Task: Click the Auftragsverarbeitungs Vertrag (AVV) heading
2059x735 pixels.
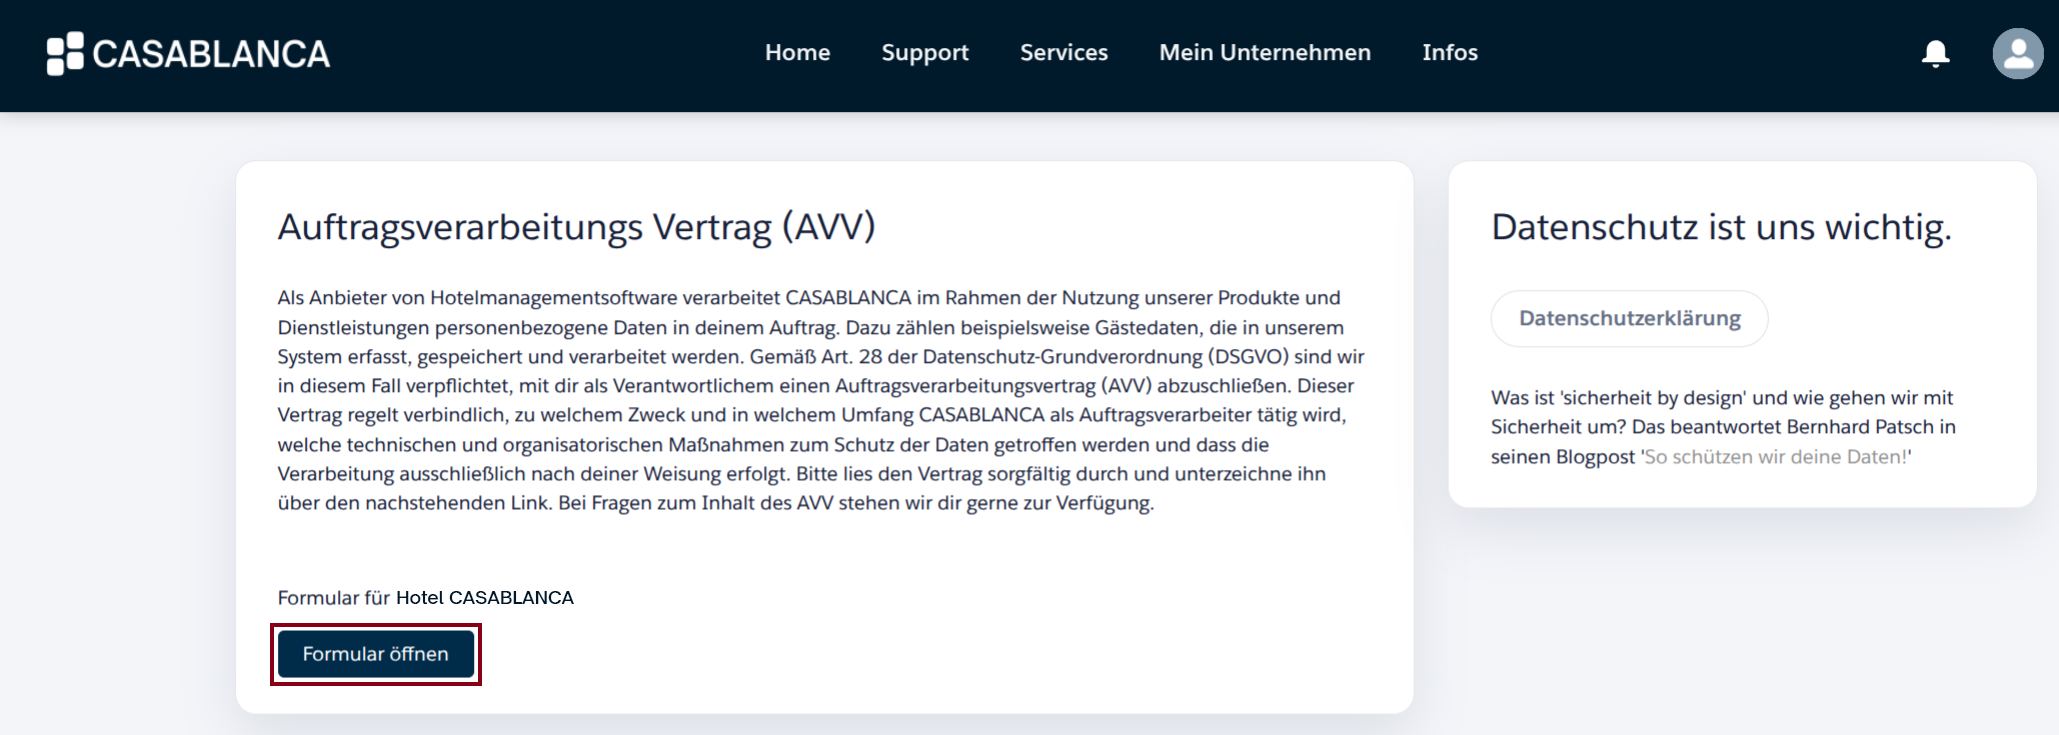Action: pos(577,227)
